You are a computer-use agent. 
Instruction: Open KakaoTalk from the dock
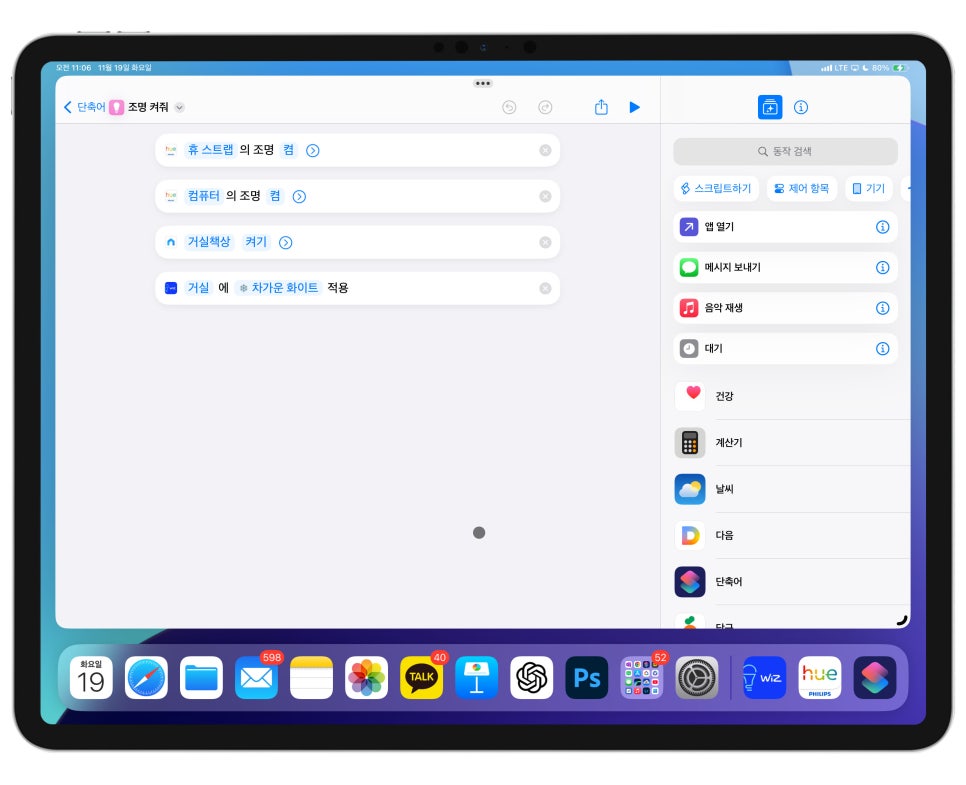(421, 677)
